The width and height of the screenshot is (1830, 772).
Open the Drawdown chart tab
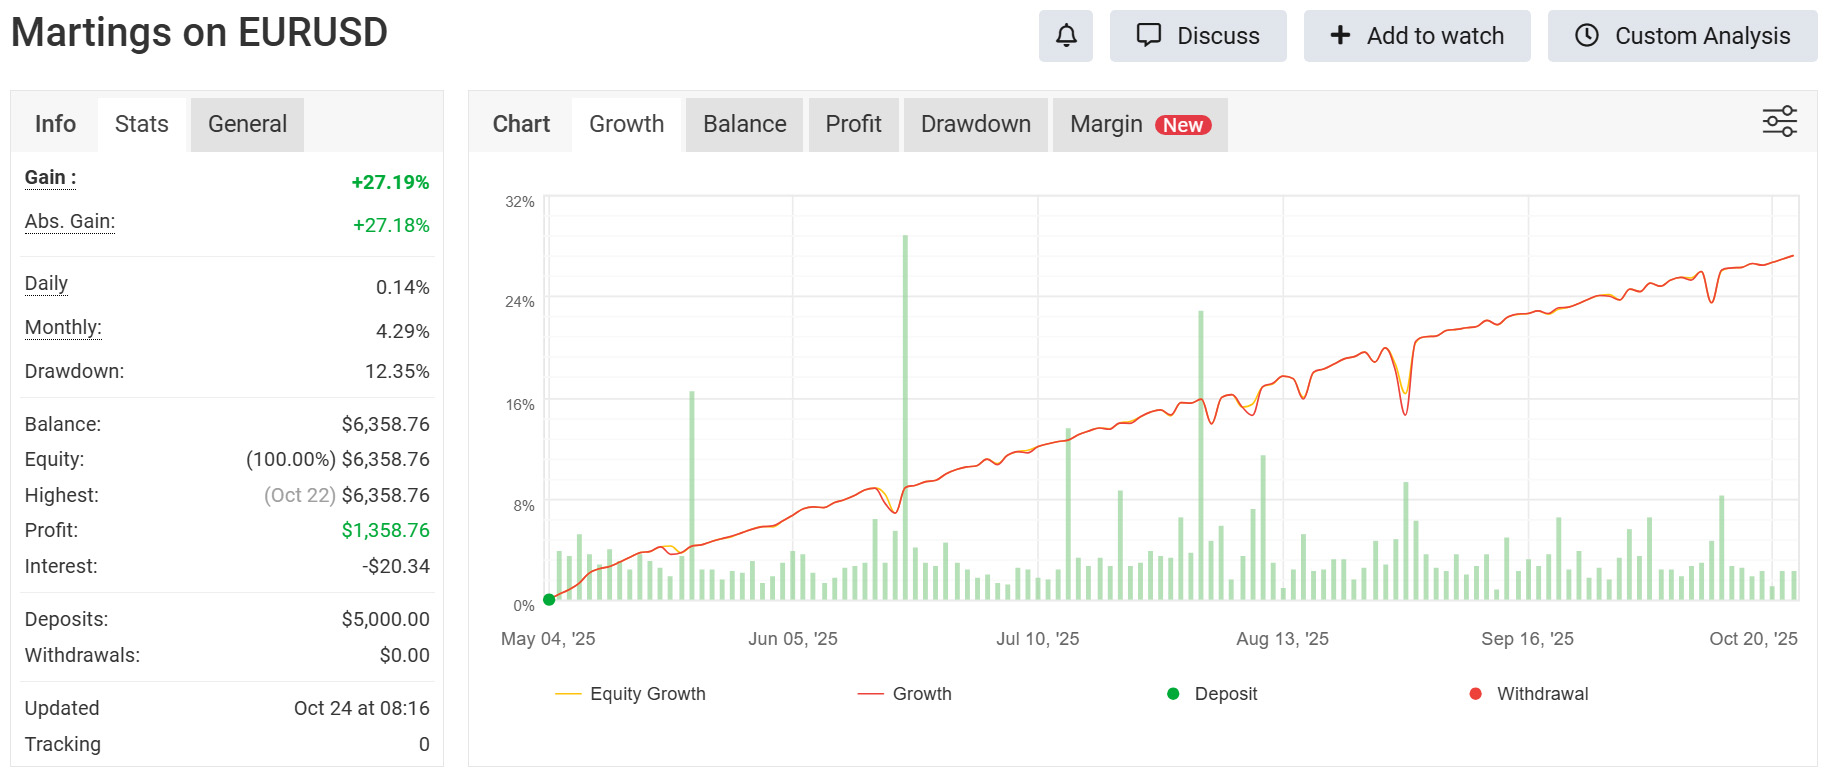pyautogui.click(x=975, y=124)
